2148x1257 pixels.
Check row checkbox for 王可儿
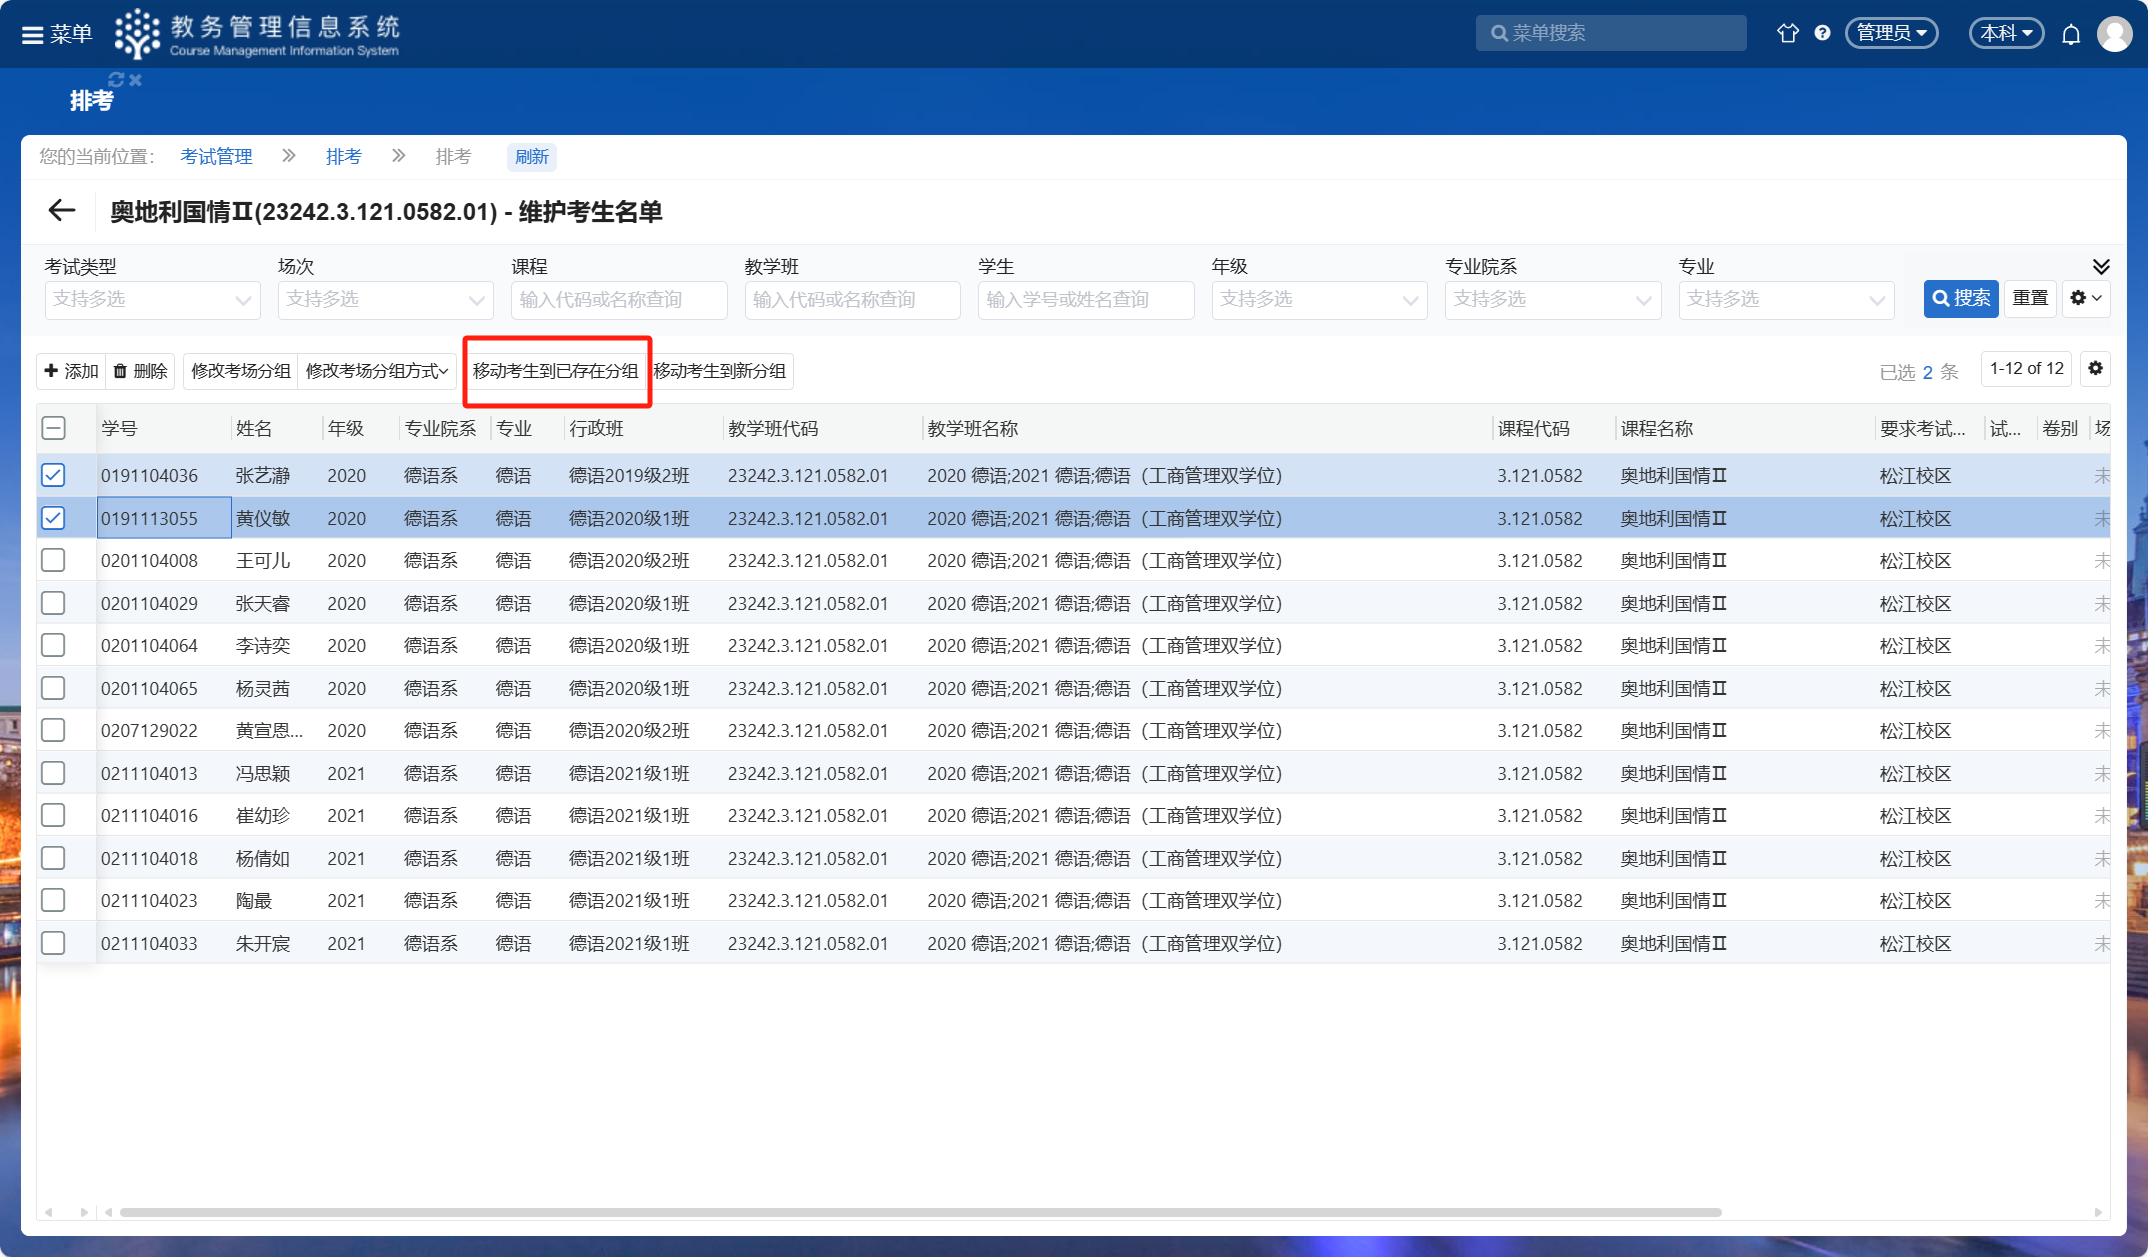pos(54,560)
